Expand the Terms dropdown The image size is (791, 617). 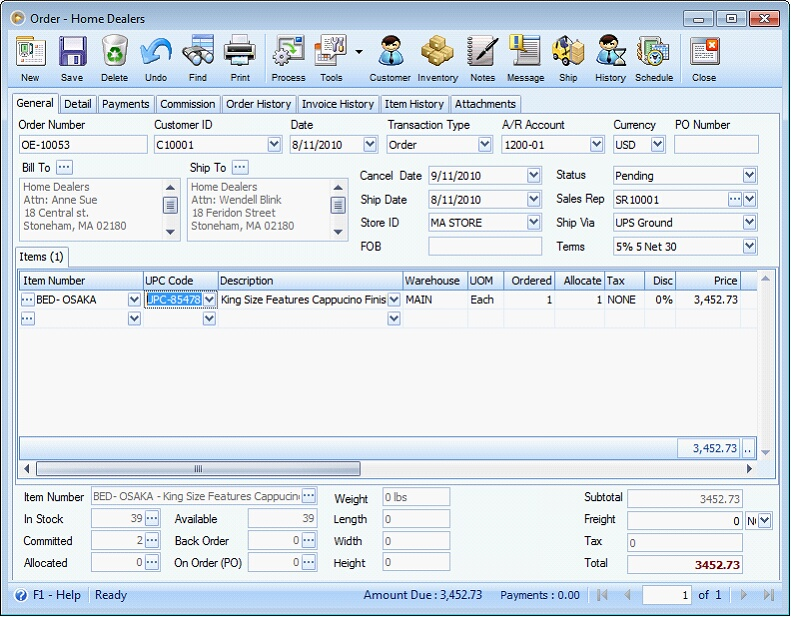pyautogui.click(x=750, y=246)
